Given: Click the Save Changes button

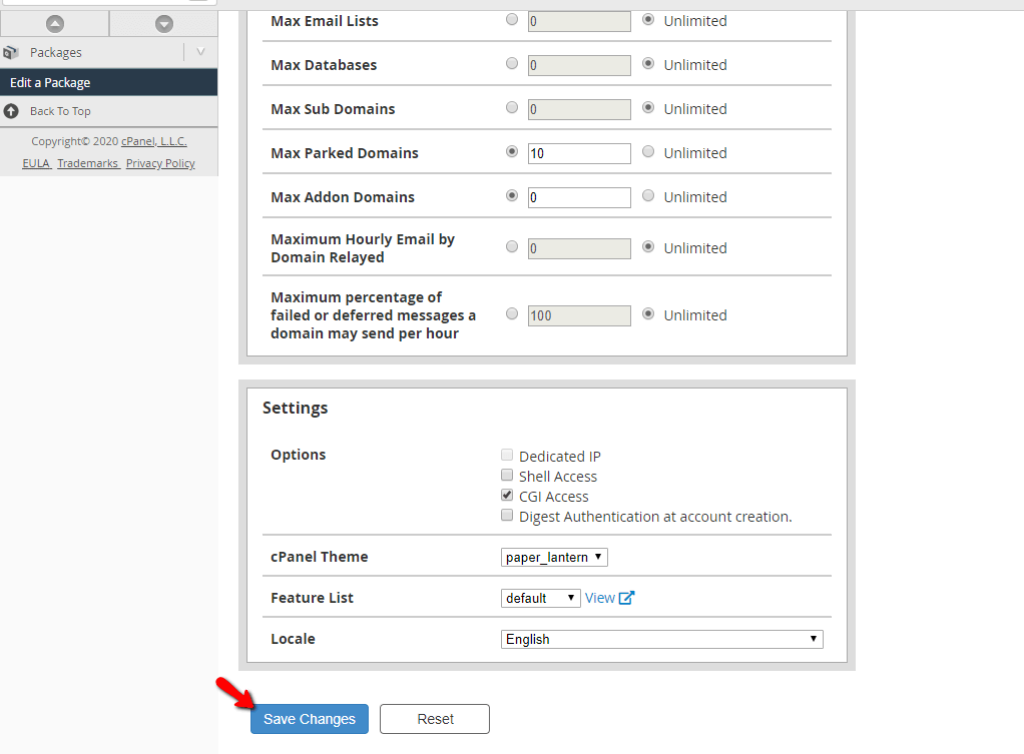Looking at the screenshot, I should pos(310,719).
